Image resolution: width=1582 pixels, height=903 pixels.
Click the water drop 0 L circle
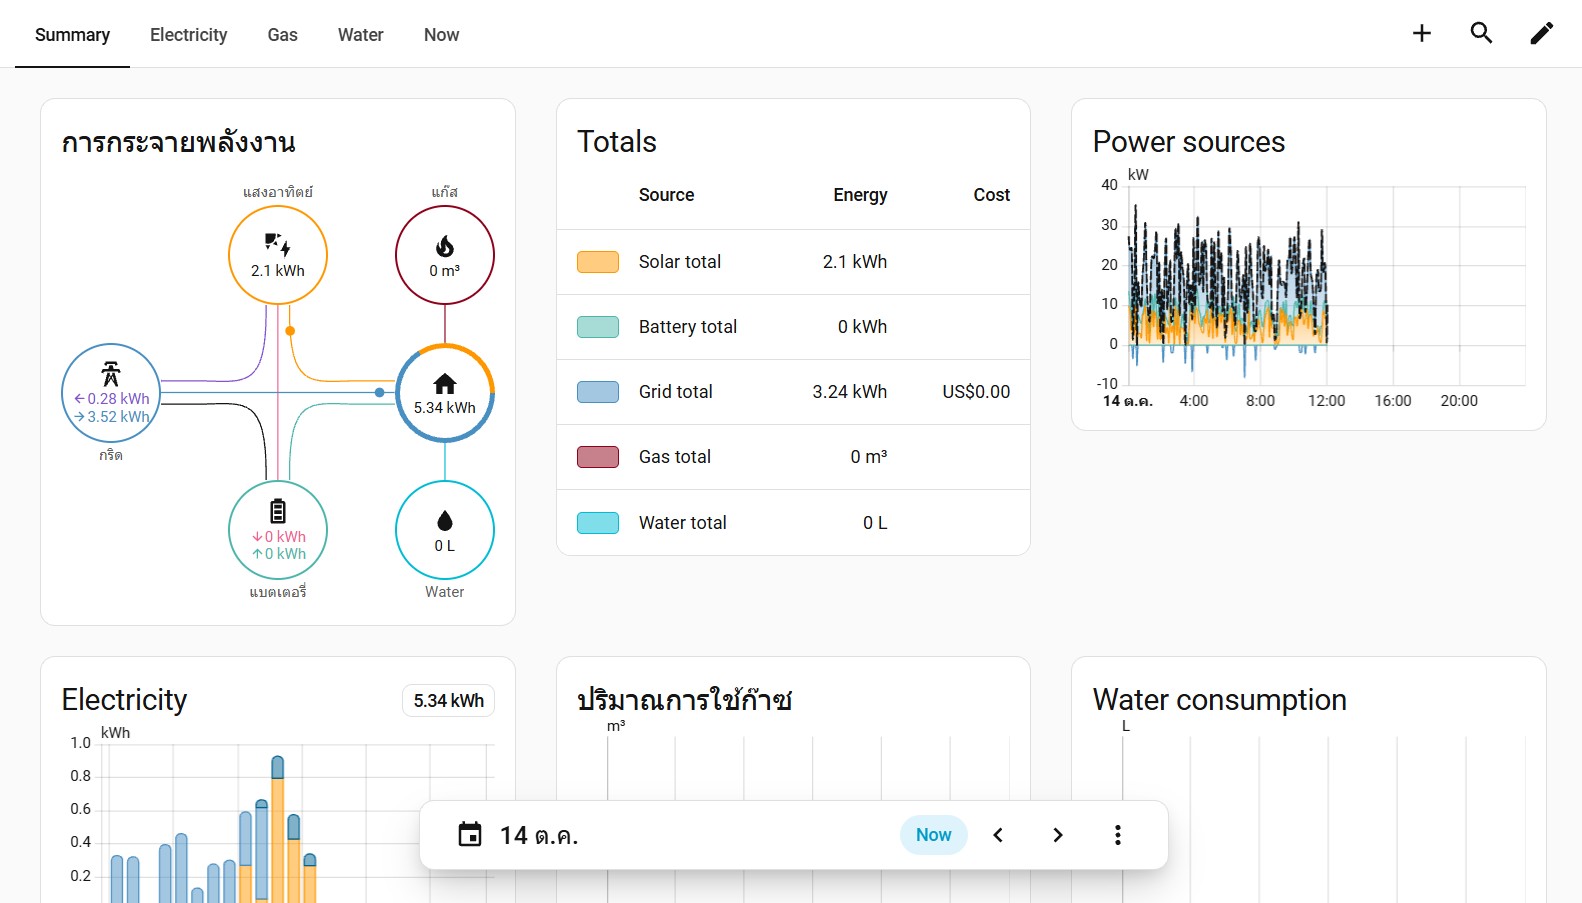click(445, 530)
